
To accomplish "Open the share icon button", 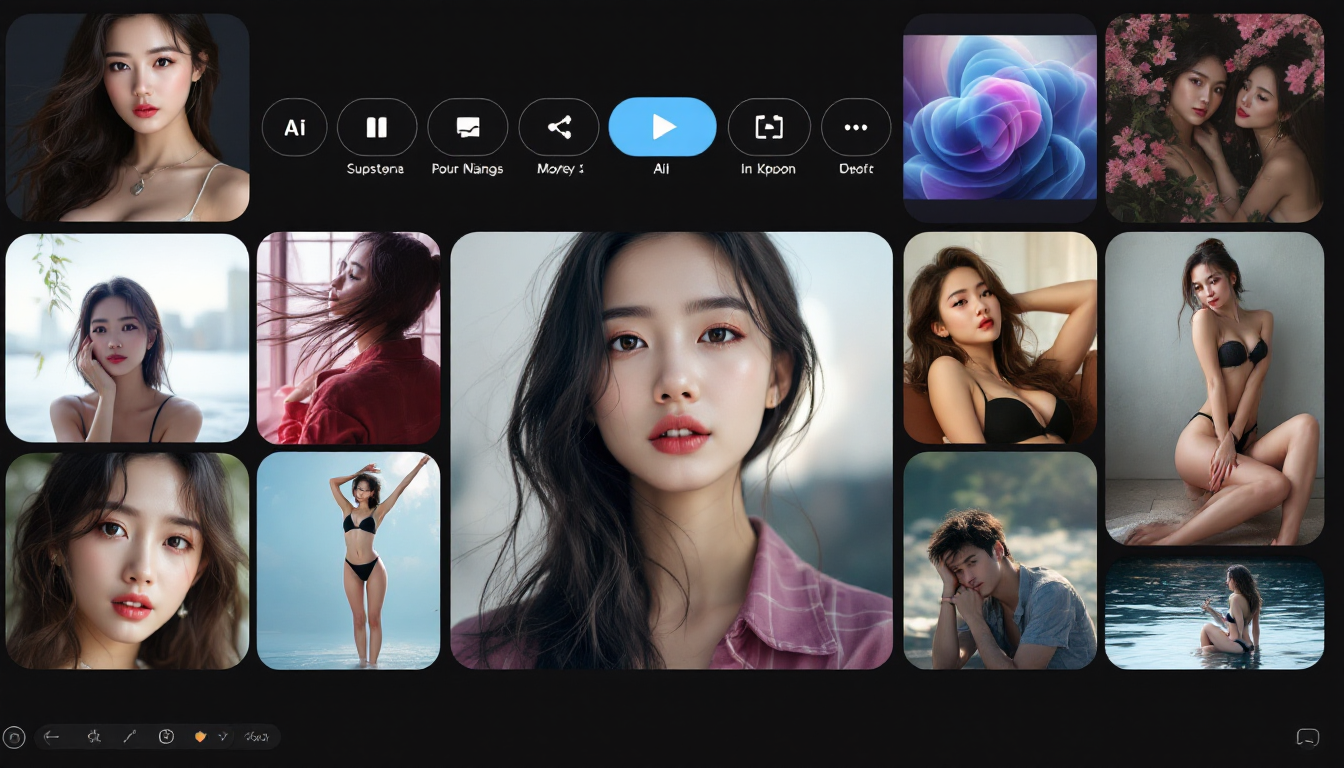I will point(559,127).
